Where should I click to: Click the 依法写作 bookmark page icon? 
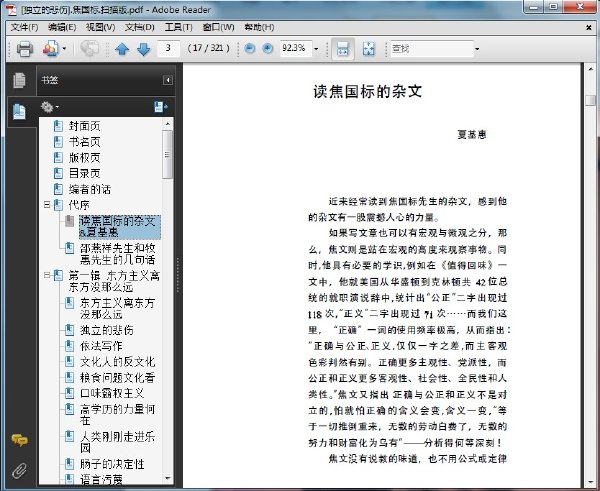point(69,346)
